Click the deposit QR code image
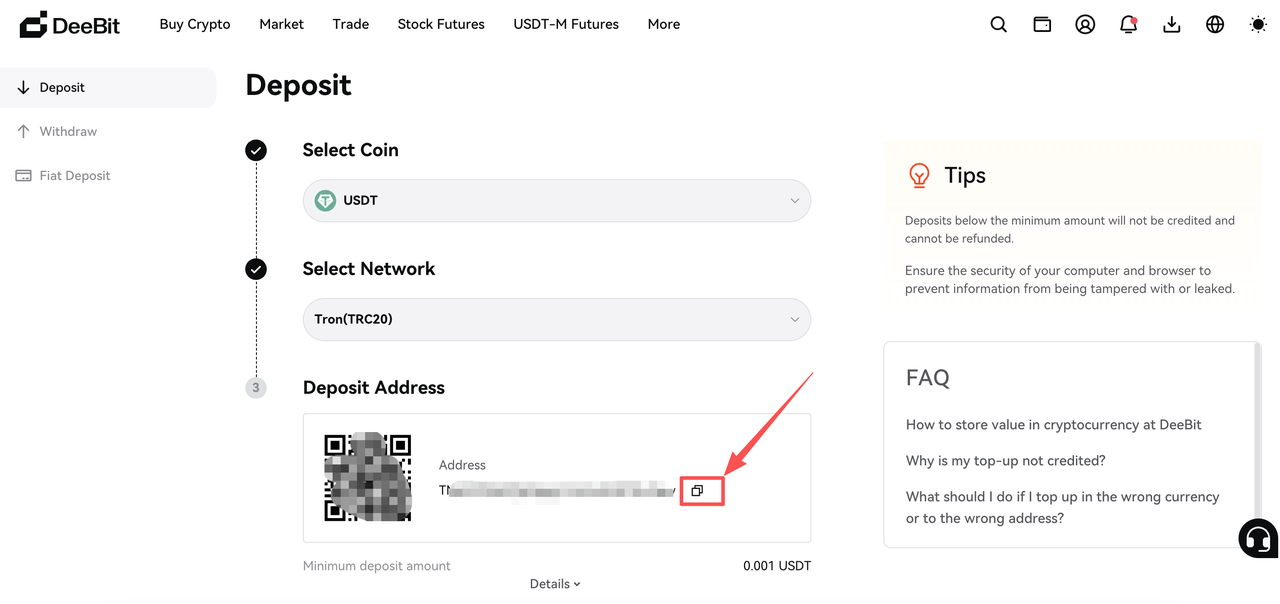This screenshot has width=1280, height=604. tap(368, 477)
